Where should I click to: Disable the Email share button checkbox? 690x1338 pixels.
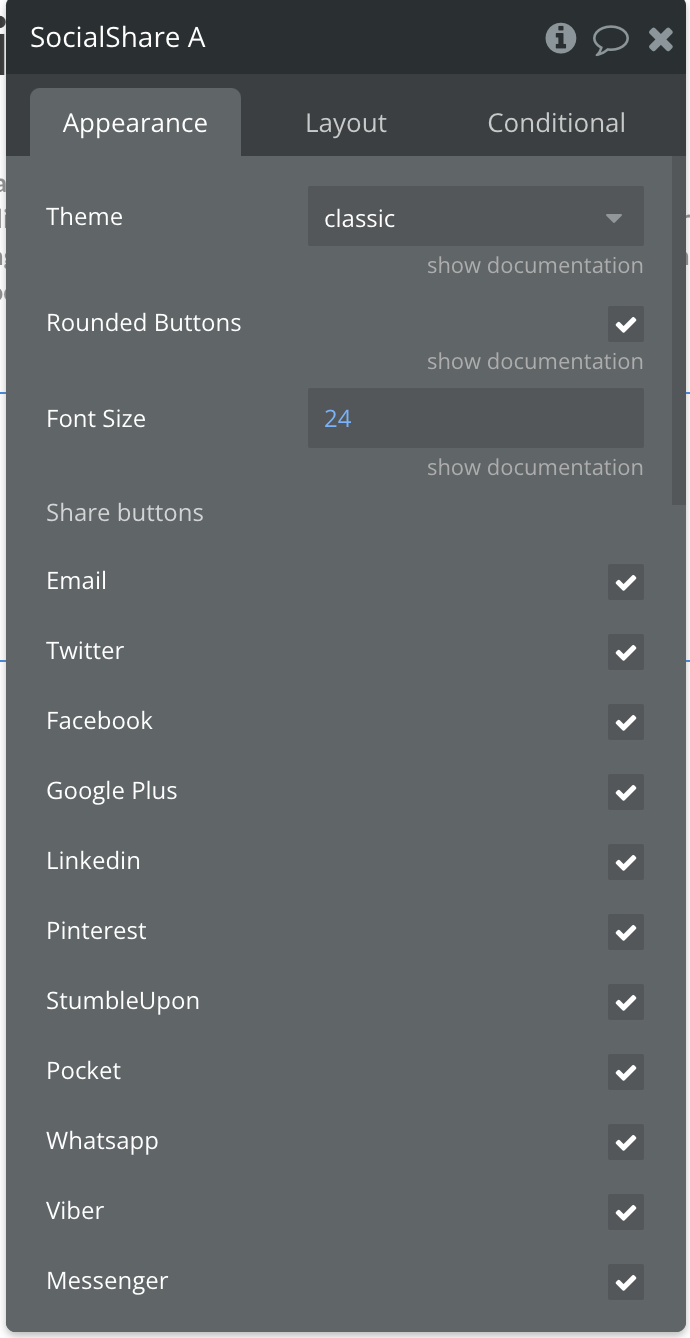(626, 582)
